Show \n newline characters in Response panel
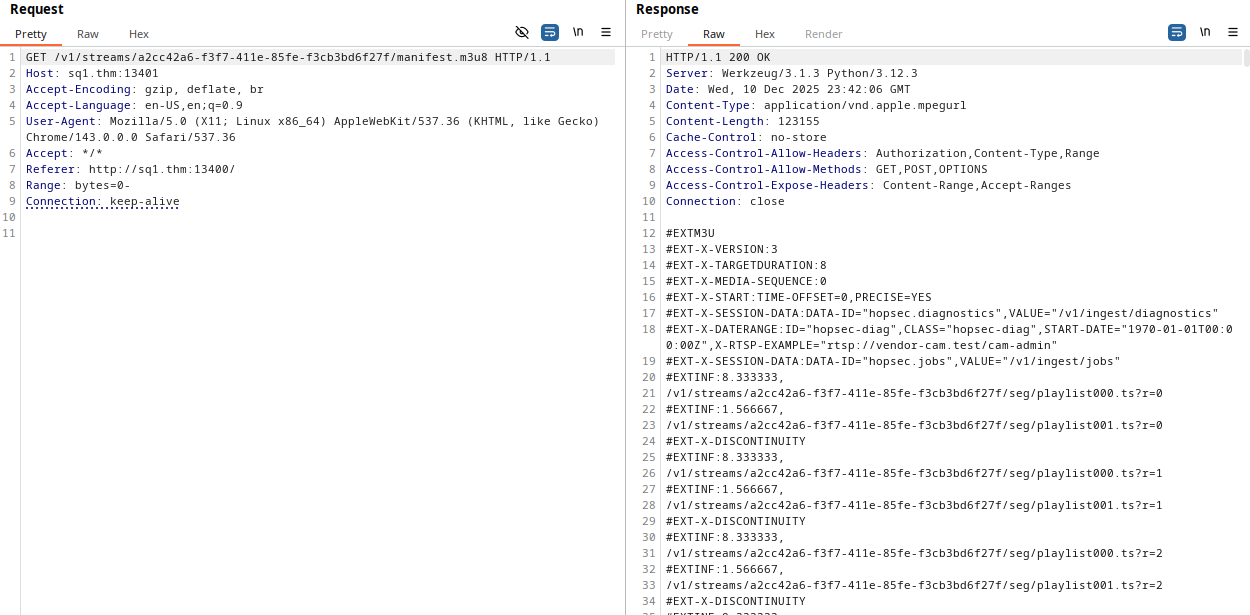 pos(1205,32)
